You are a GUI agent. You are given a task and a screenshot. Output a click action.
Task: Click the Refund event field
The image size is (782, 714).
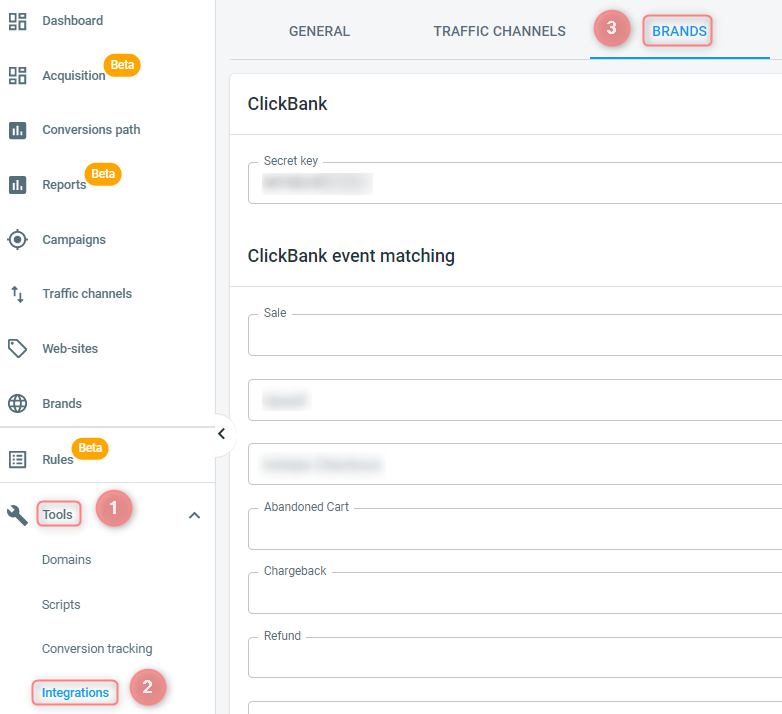[x=515, y=658]
